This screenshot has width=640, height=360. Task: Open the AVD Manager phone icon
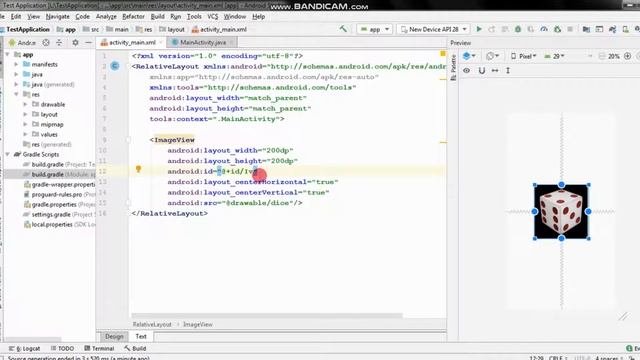(625, 29)
